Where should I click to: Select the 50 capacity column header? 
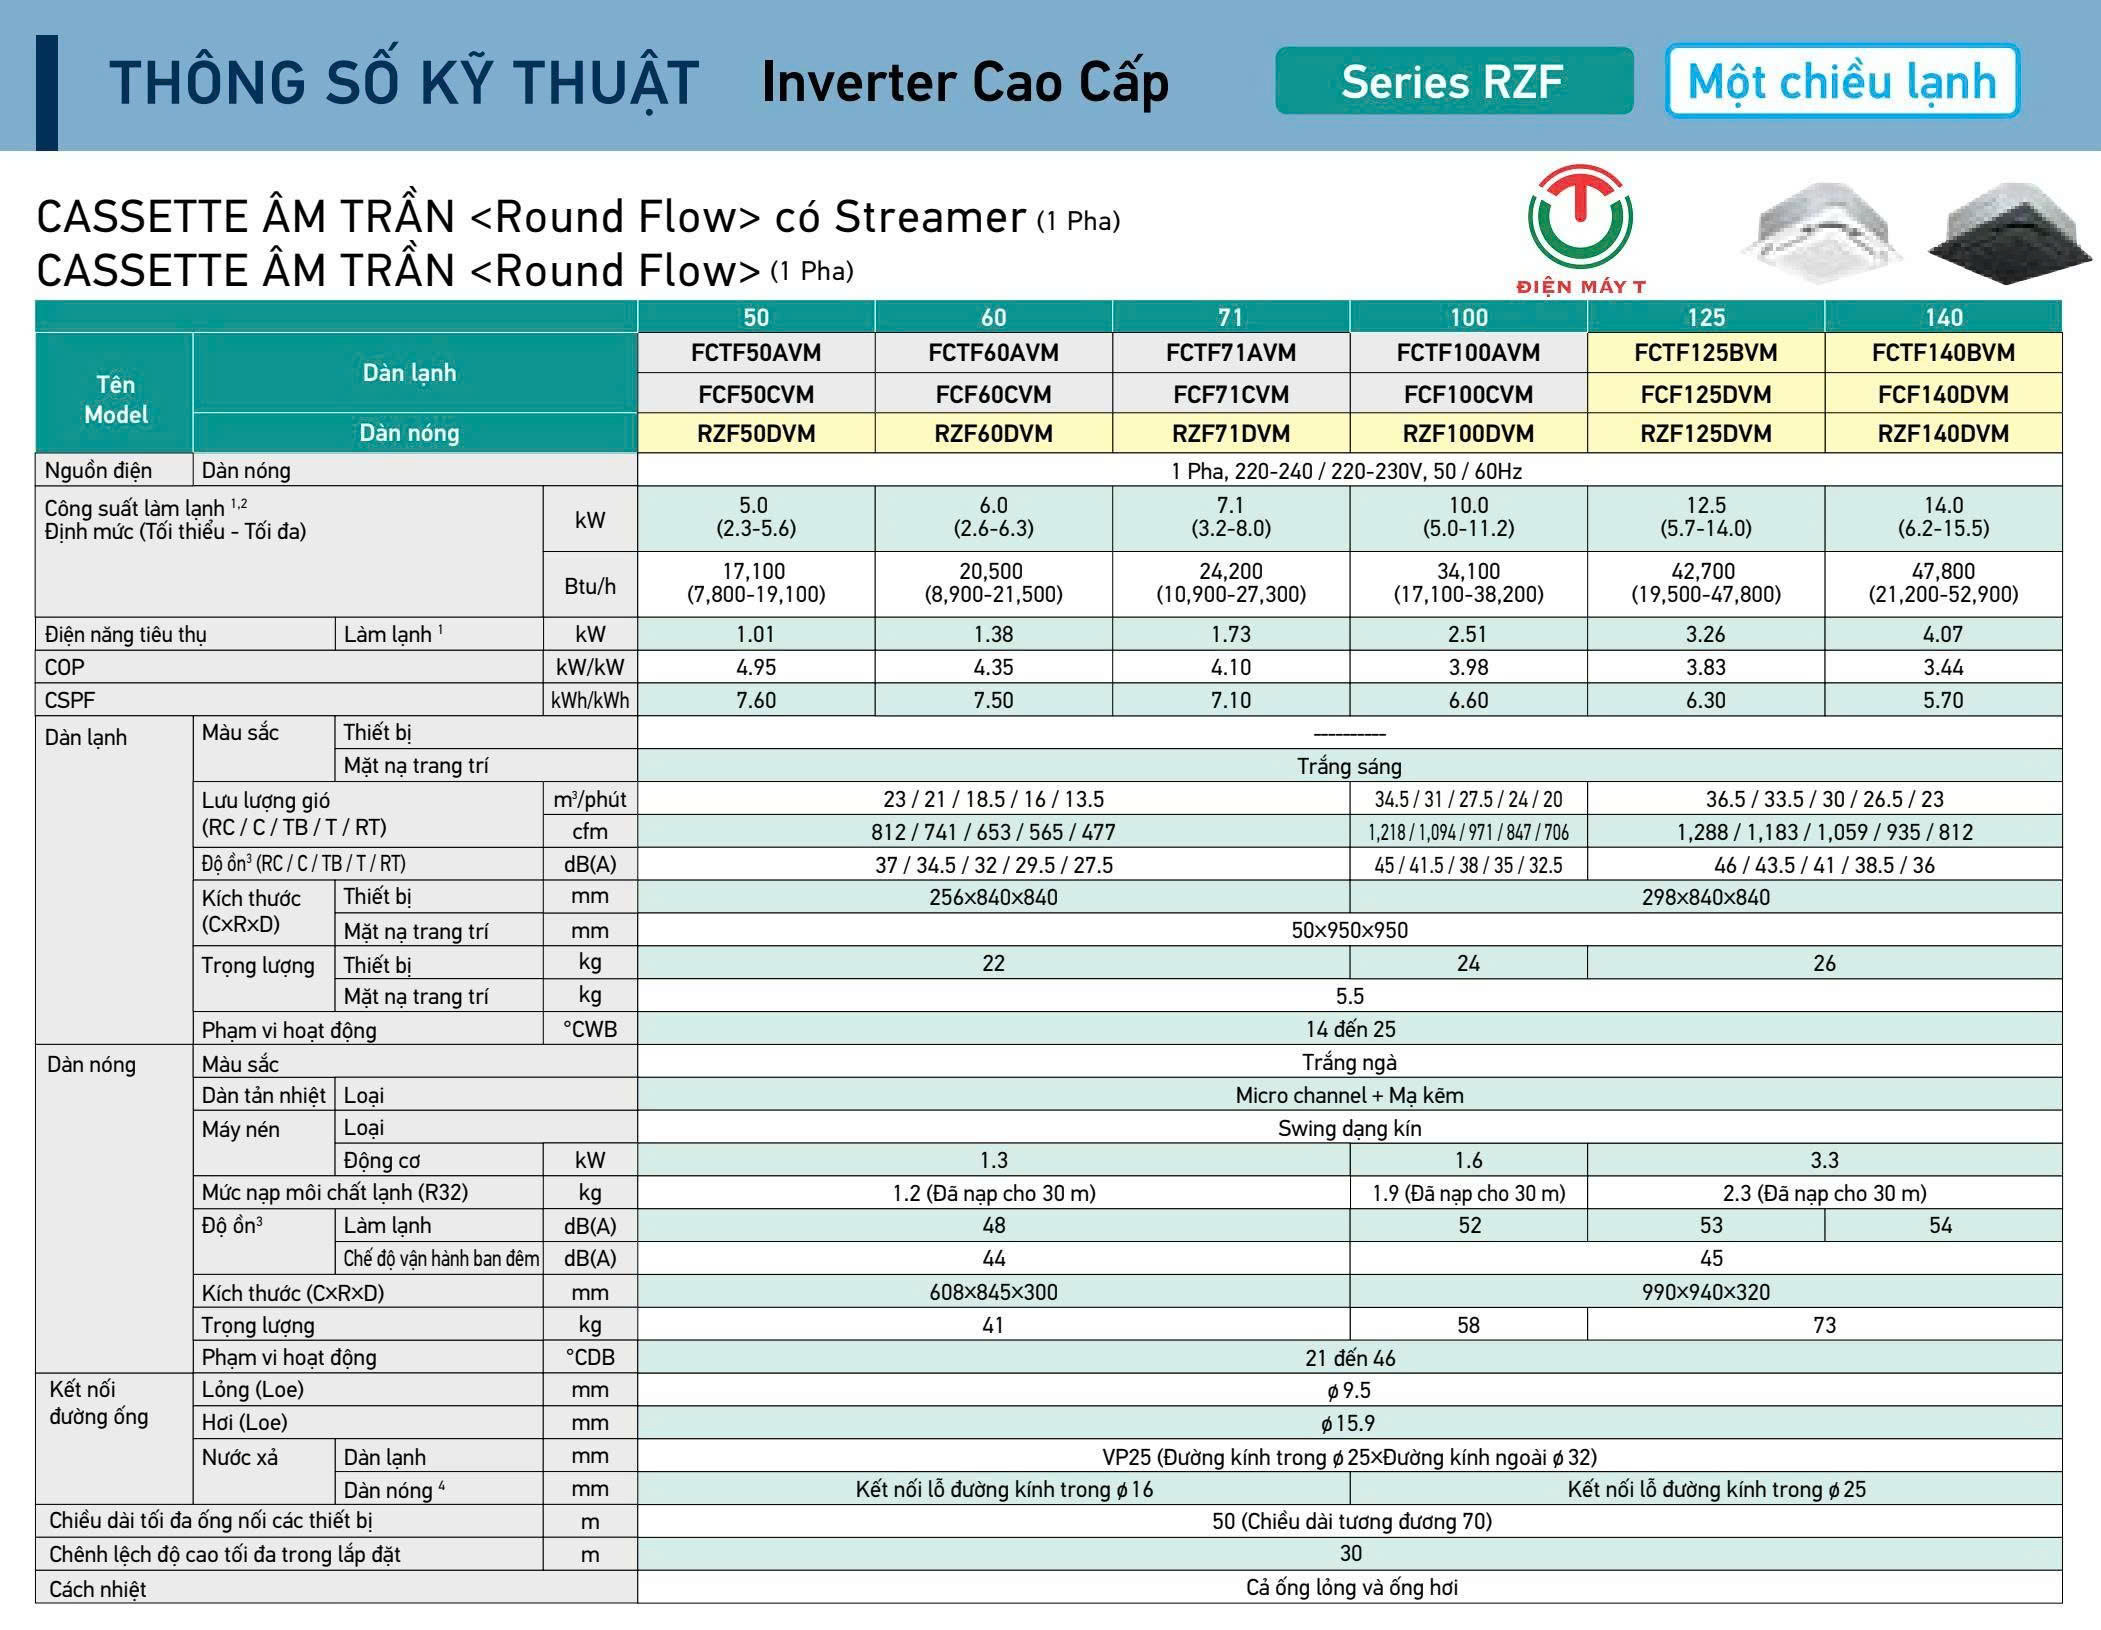point(756,317)
